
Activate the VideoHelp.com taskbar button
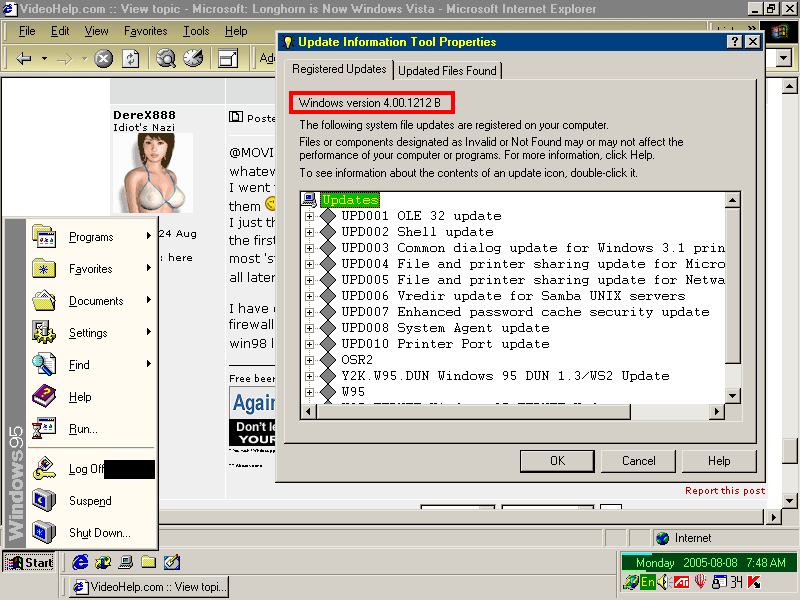click(149, 587)
